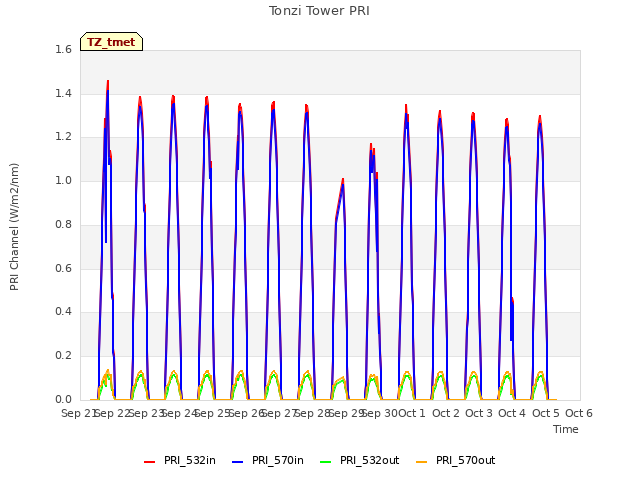Click the Oct 1 x-axis tick label
The height and width of the screenshot is (480, 640).
[412, 413]
